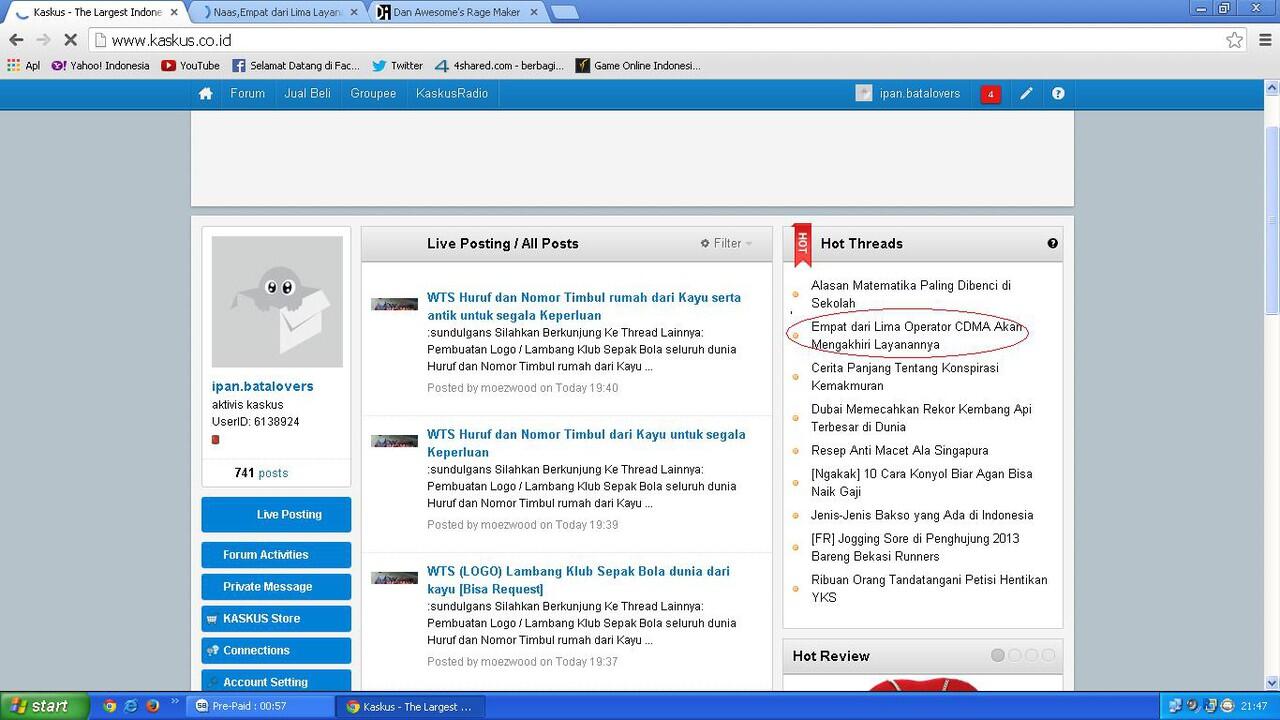Open the Twitter bookmark
Image resolution: width=1280 pixels, height=720 pixels.
point(397,66)
